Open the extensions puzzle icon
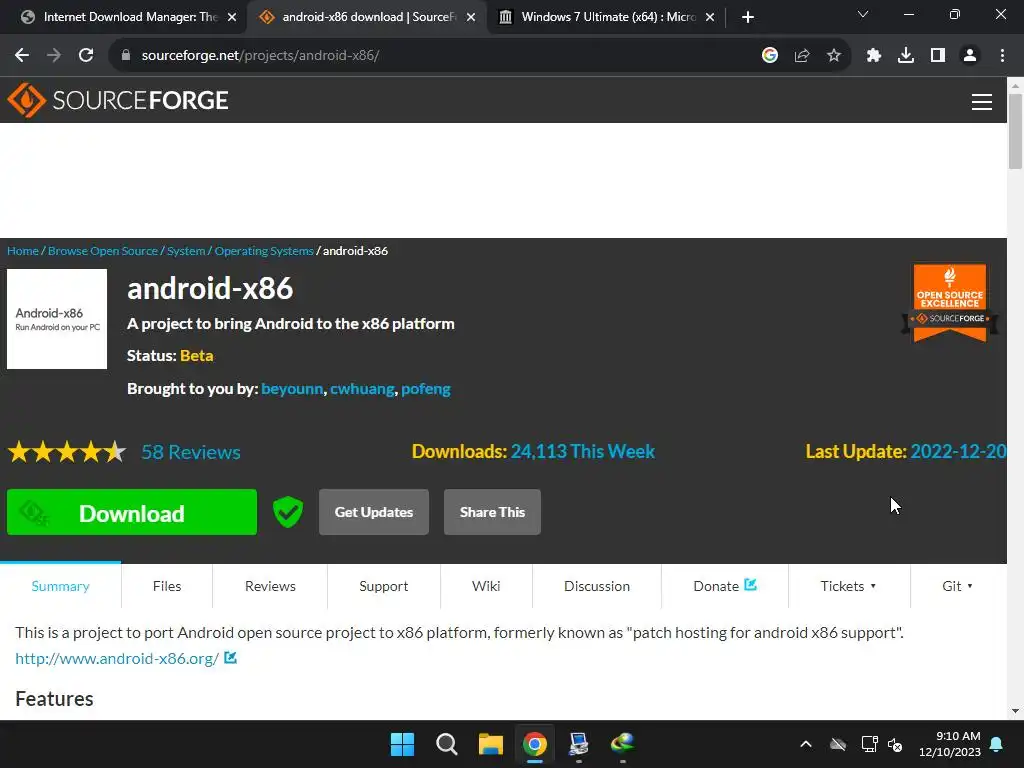The image size is (1024, 768). click(x=874, y=56)
